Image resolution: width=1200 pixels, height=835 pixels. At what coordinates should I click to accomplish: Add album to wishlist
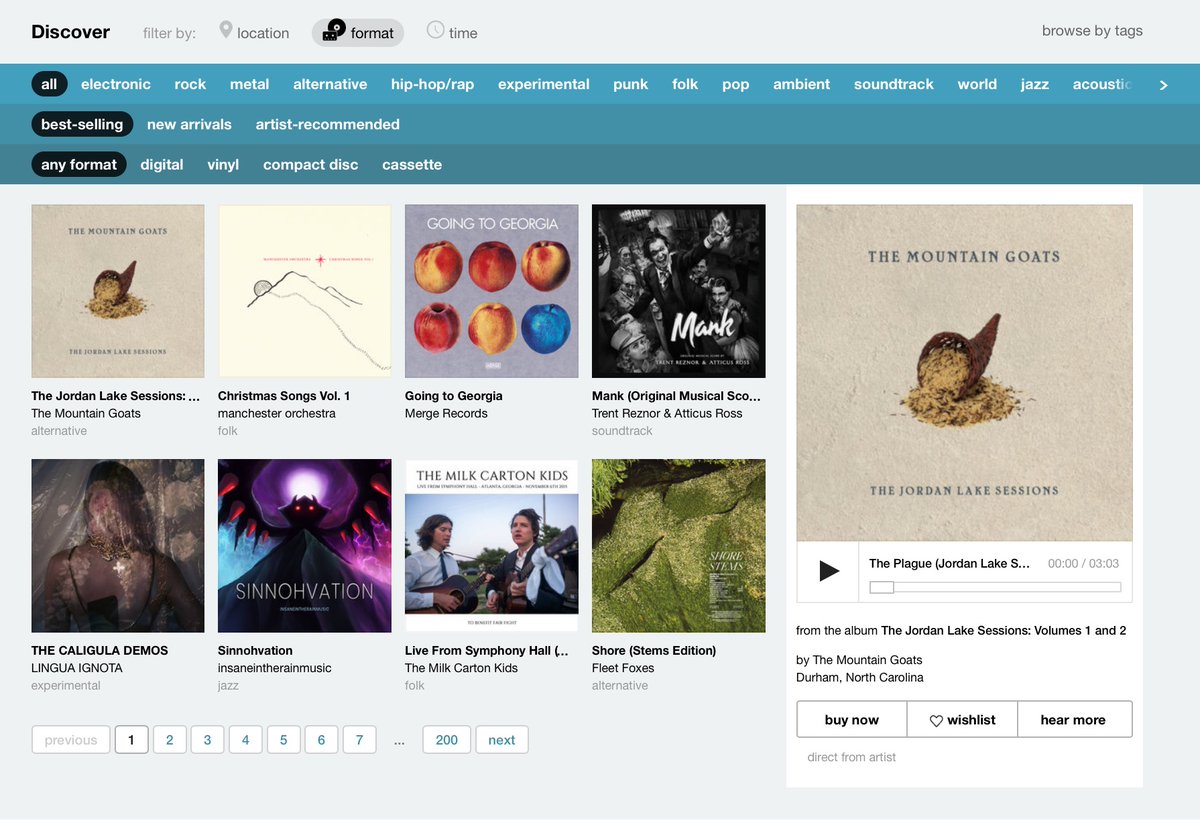click(x=962, y=720)
